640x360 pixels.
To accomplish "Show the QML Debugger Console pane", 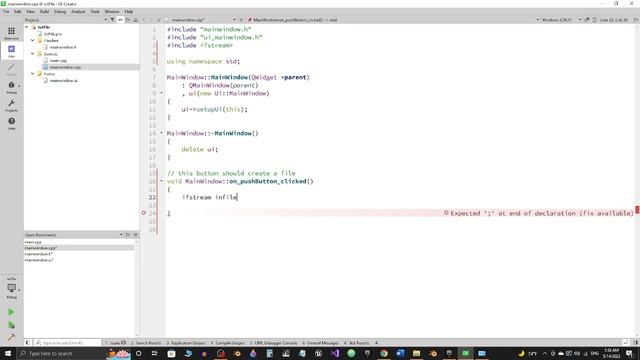I will click(273, 343).
